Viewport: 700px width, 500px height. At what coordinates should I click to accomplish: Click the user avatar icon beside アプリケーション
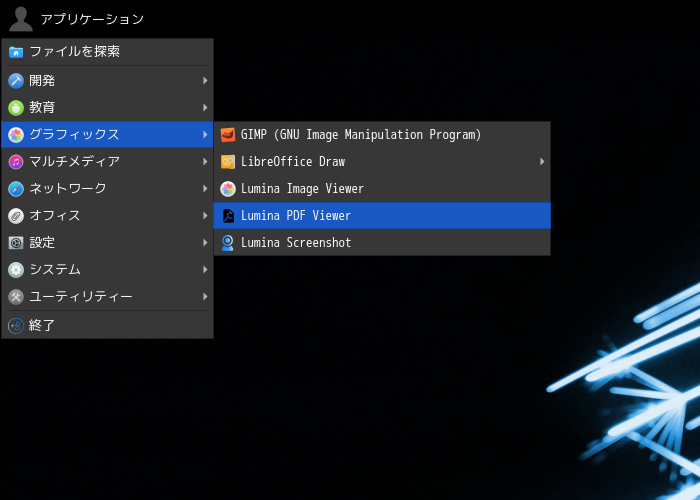pos(21,19)
